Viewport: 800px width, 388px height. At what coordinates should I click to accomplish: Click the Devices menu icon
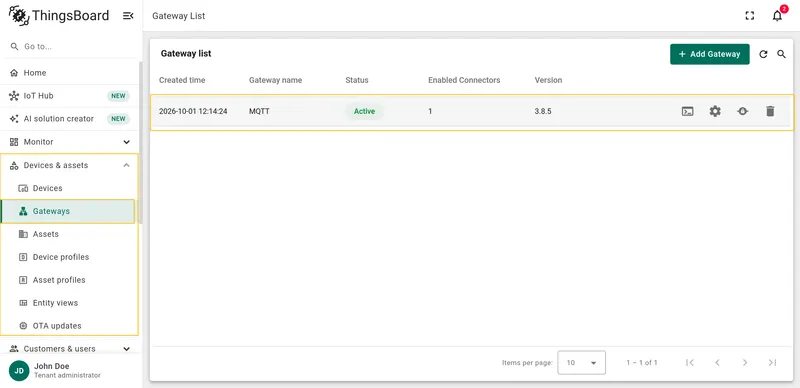[x=23, y=188]
